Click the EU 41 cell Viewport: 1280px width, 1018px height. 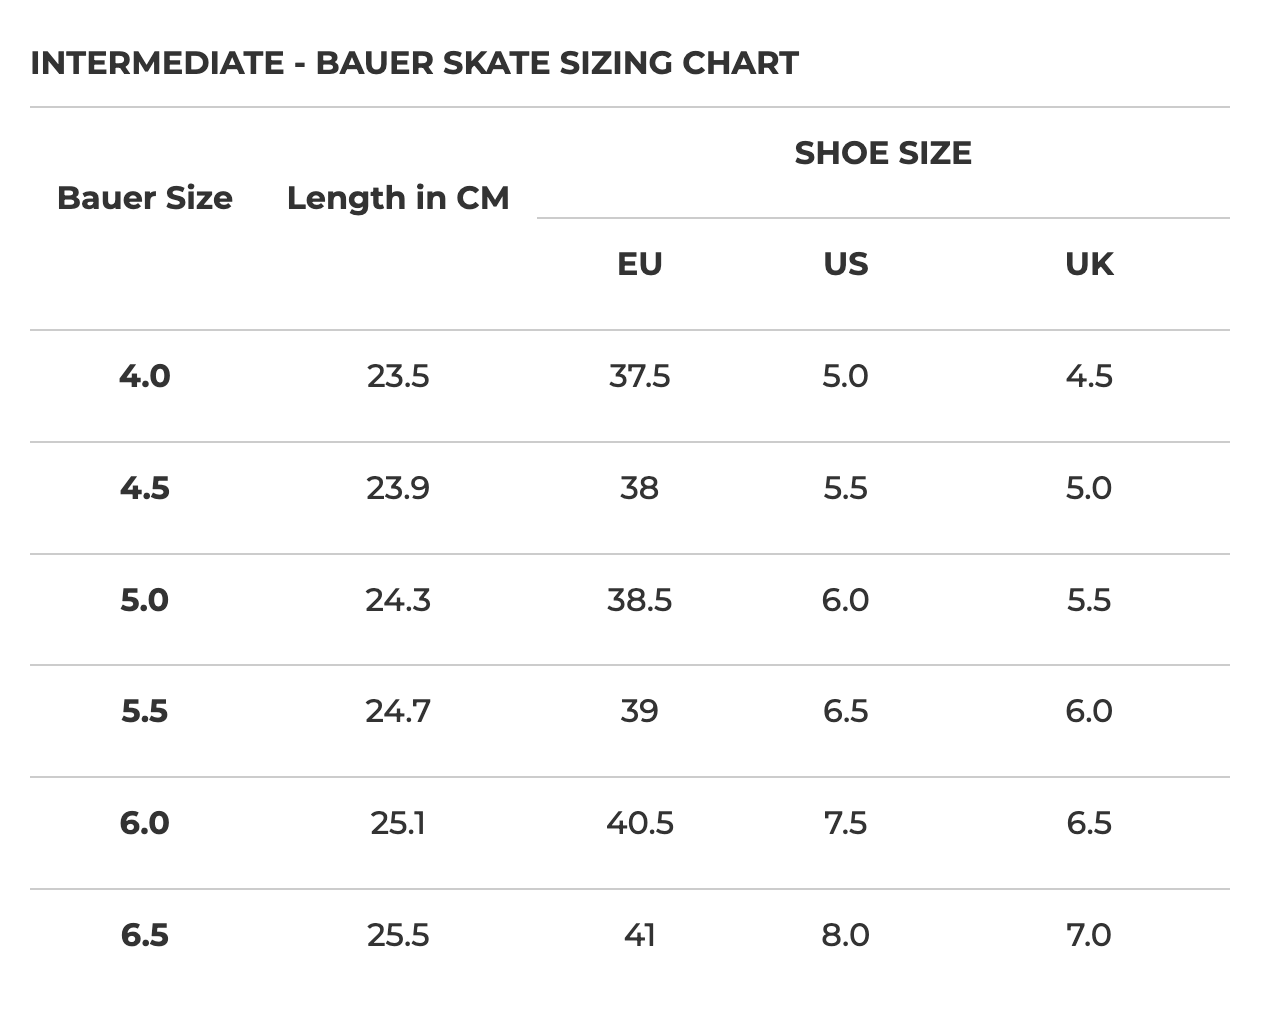(640, 935)
